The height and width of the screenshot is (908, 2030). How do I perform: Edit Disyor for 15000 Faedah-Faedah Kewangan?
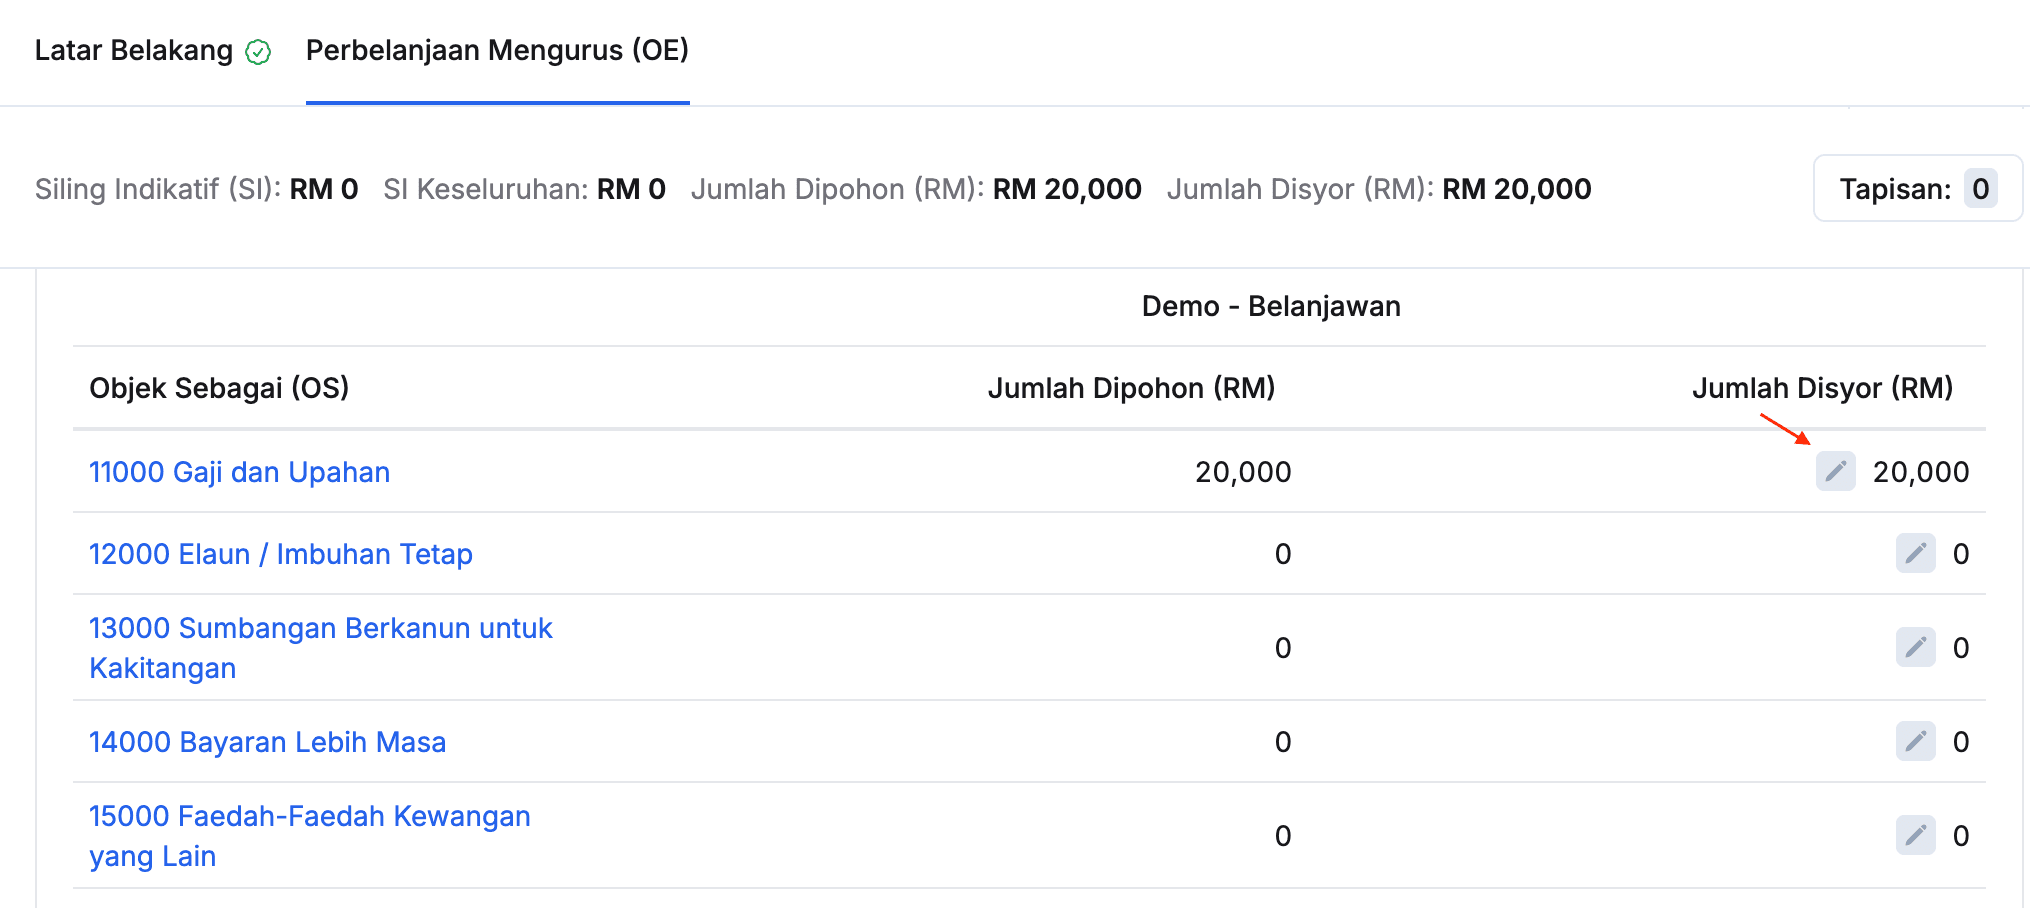[1915, 835]
